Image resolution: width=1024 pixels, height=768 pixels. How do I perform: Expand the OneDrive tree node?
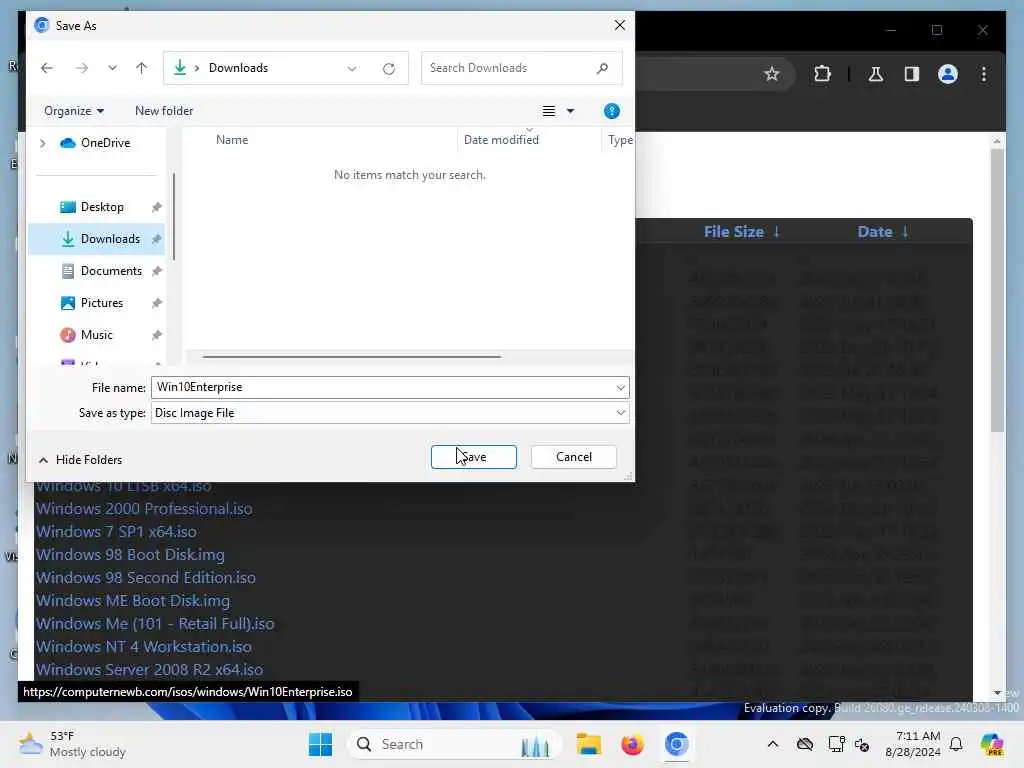(x=42, y=143)
